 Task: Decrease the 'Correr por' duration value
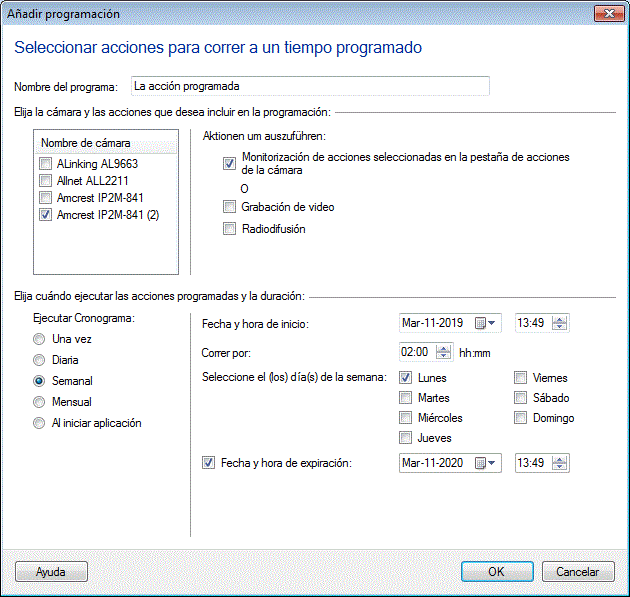pyautogui.click(x=442, y=356)
